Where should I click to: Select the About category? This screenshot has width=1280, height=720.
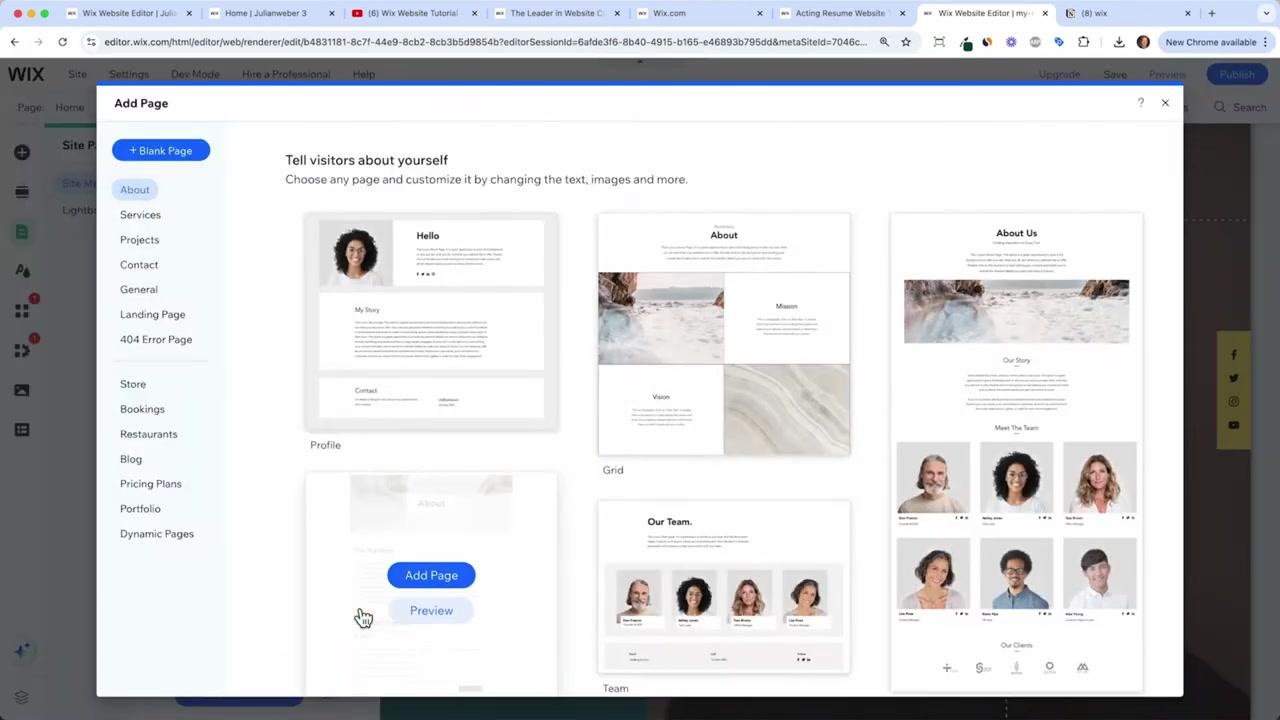(135, 190)
